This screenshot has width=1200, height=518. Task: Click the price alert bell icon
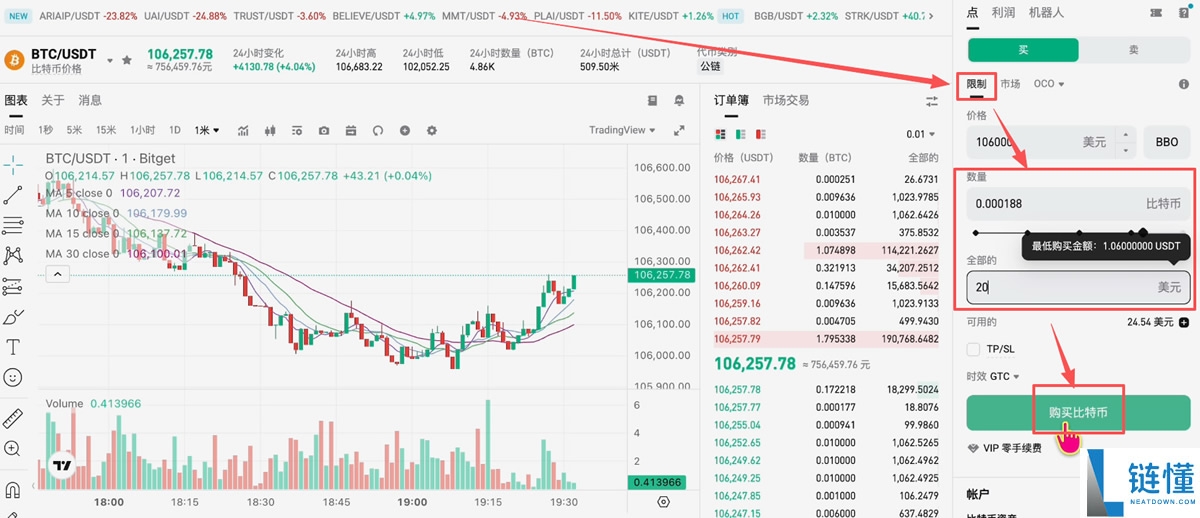pos(679,101)
